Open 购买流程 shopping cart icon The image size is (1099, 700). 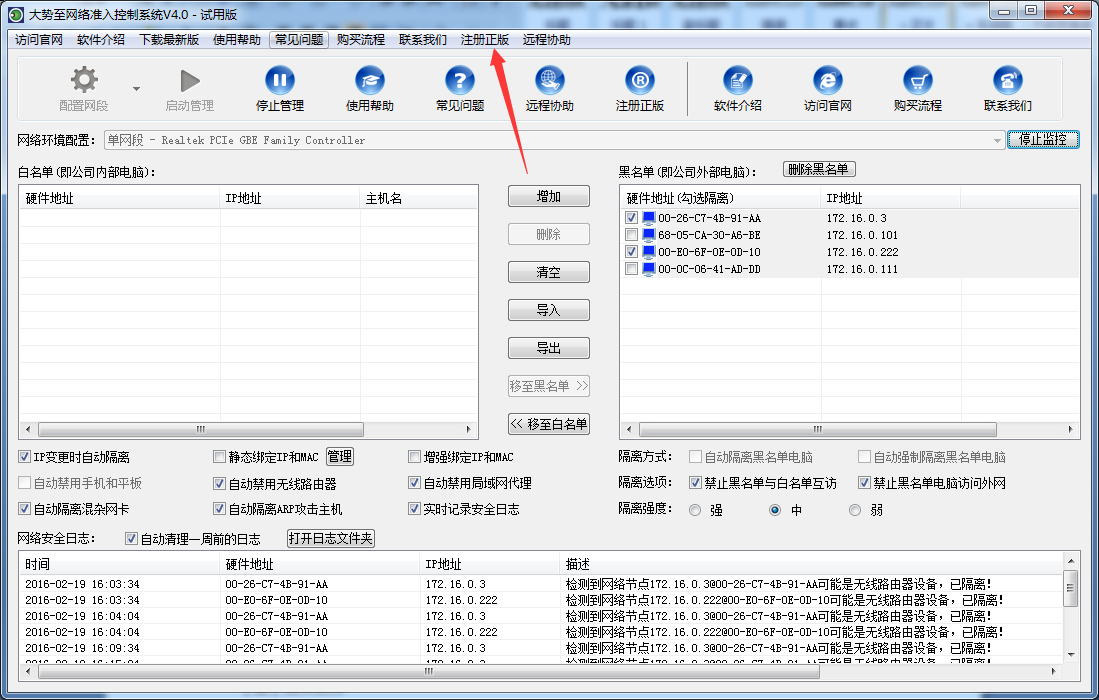click(918, 80)
